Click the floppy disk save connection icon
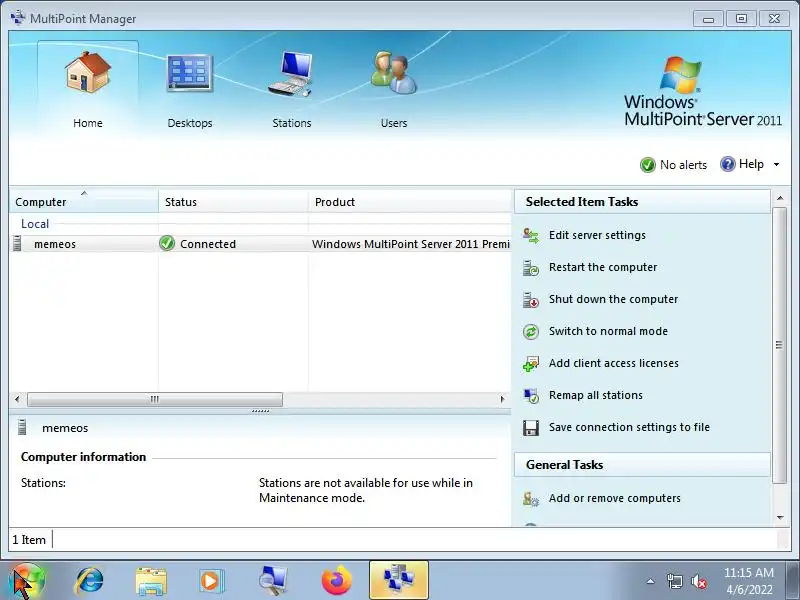The height and width of the screenshot is (600, 800). [531, 428]
